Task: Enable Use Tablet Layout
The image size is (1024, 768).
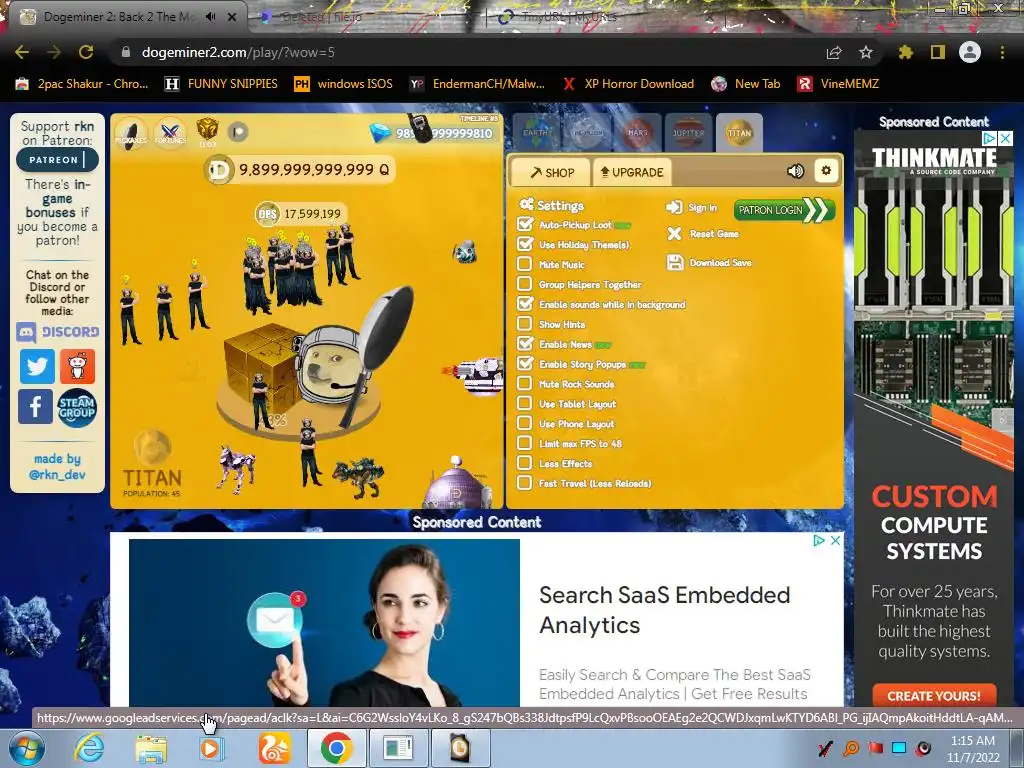Action: click(524, 404)
